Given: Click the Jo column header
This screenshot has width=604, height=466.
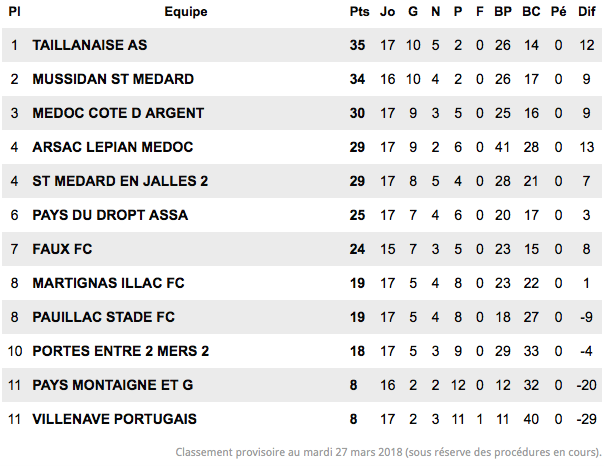Looking at the screenshot, I should point(388,12).
